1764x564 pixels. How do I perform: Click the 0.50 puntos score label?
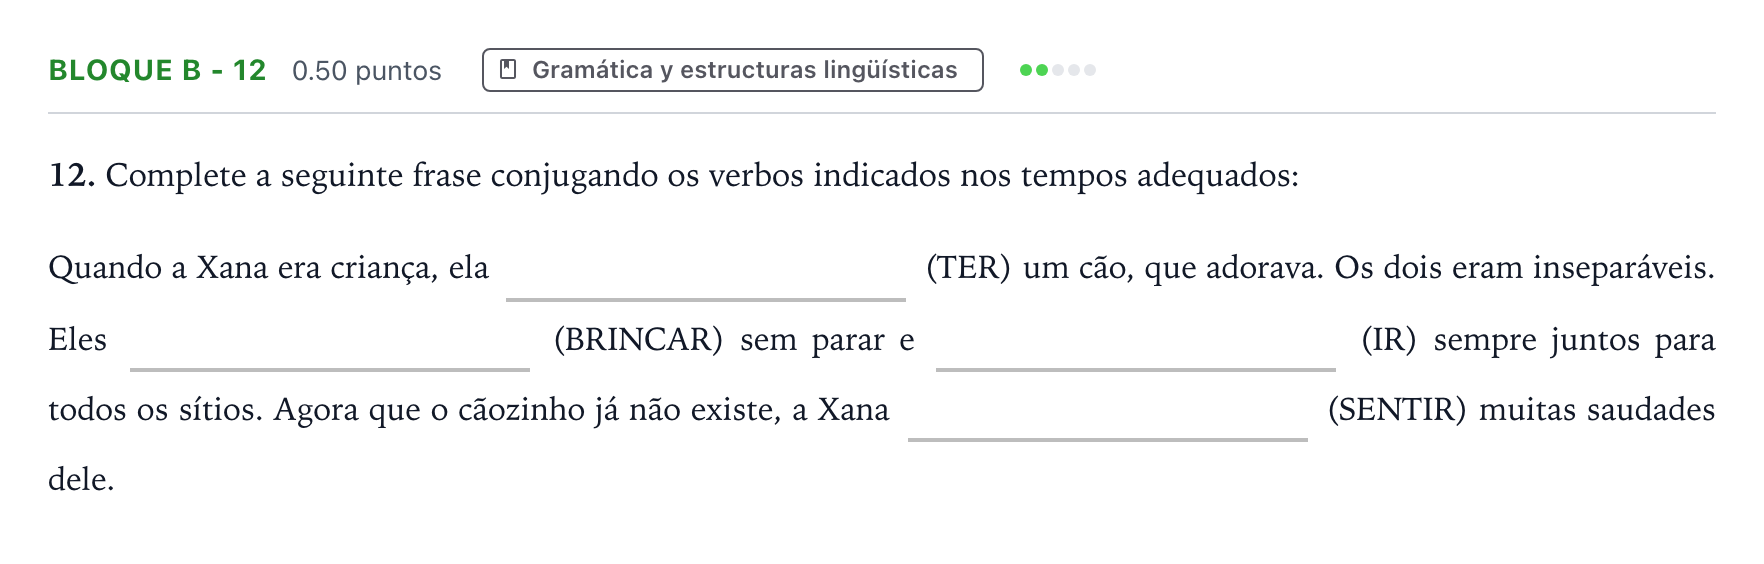[x=367, y=71]
